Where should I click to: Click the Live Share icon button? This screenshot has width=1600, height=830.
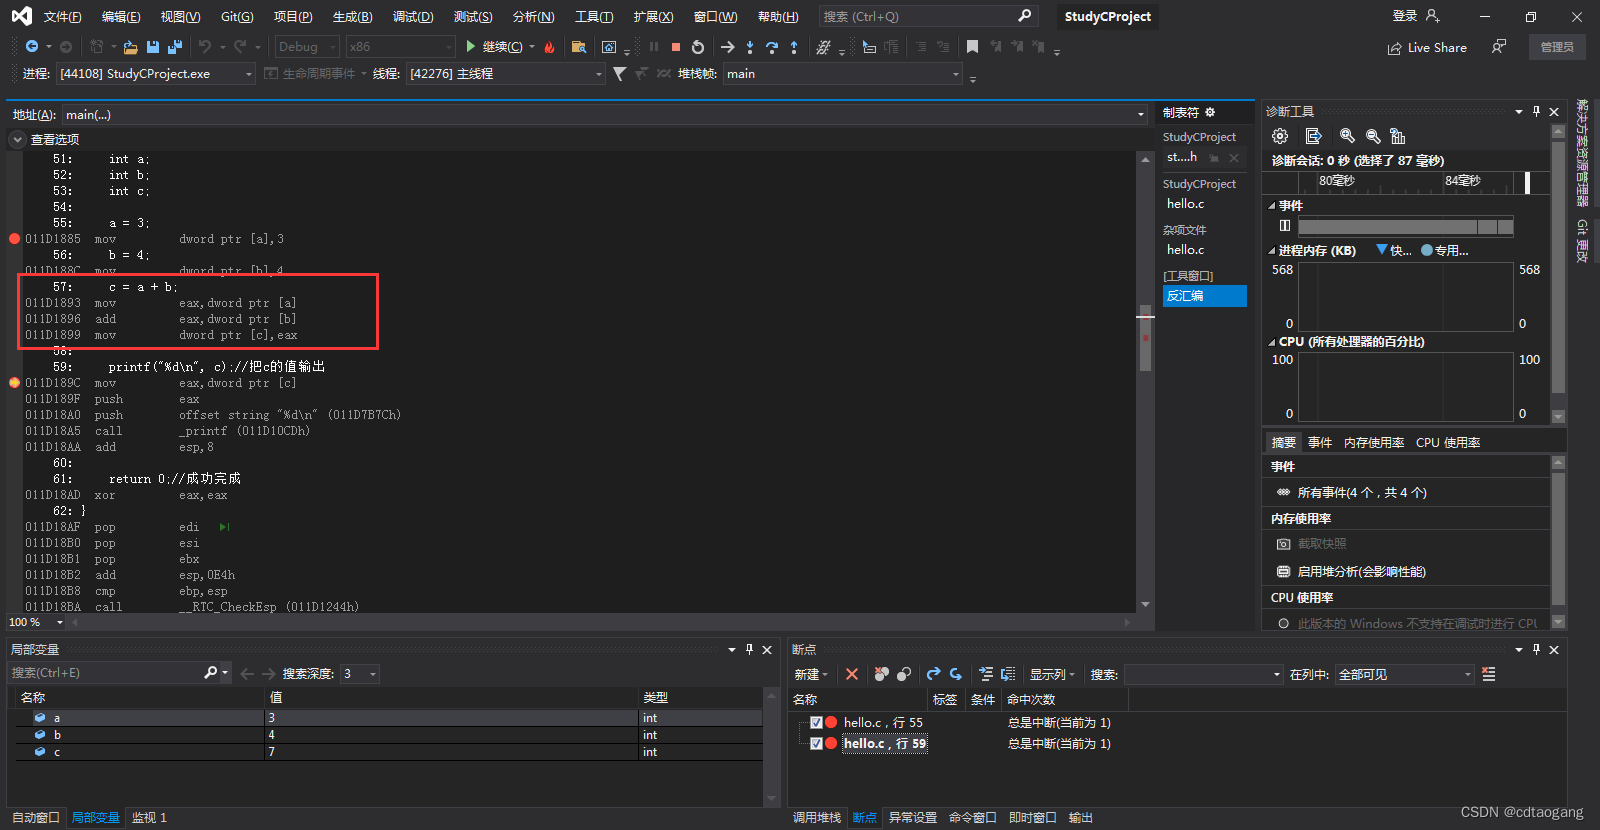coord(1427,47)
